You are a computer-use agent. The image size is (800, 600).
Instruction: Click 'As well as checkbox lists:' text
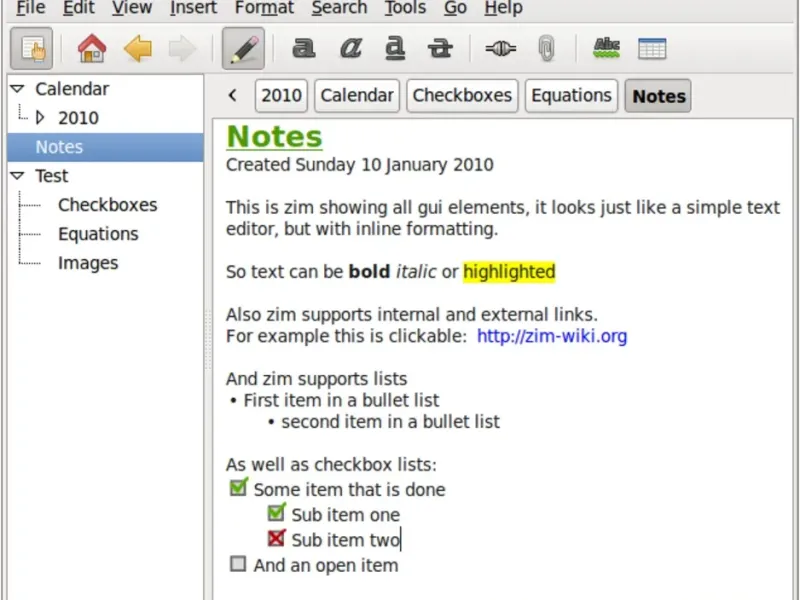(x=331, y=465)
